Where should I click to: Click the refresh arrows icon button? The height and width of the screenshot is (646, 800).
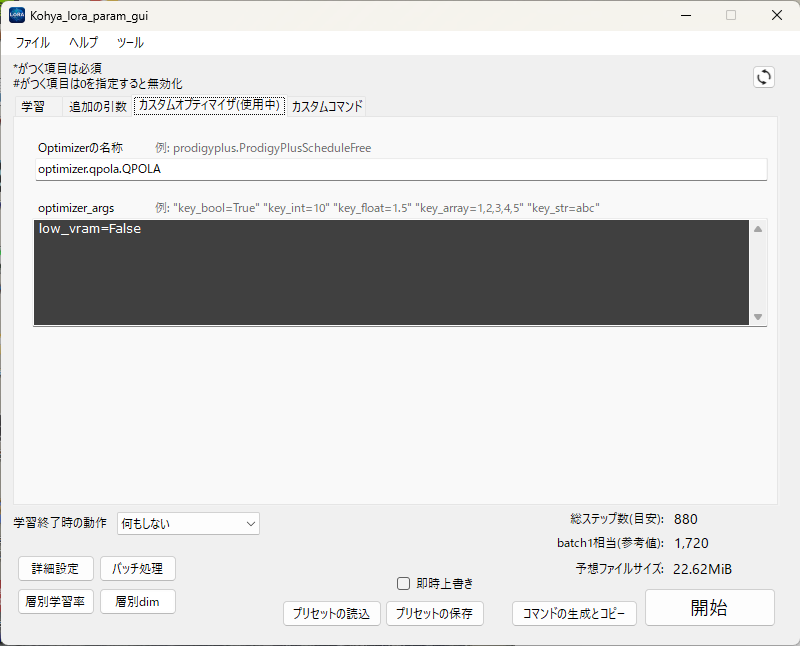pyautogui.click(x=763, y=78)
